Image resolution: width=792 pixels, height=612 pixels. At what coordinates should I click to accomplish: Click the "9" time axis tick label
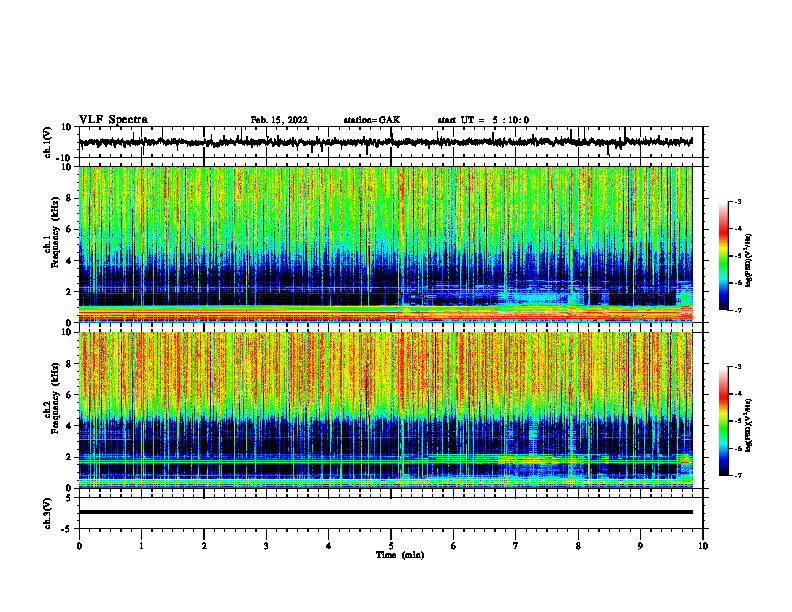[x=640, y=546]
